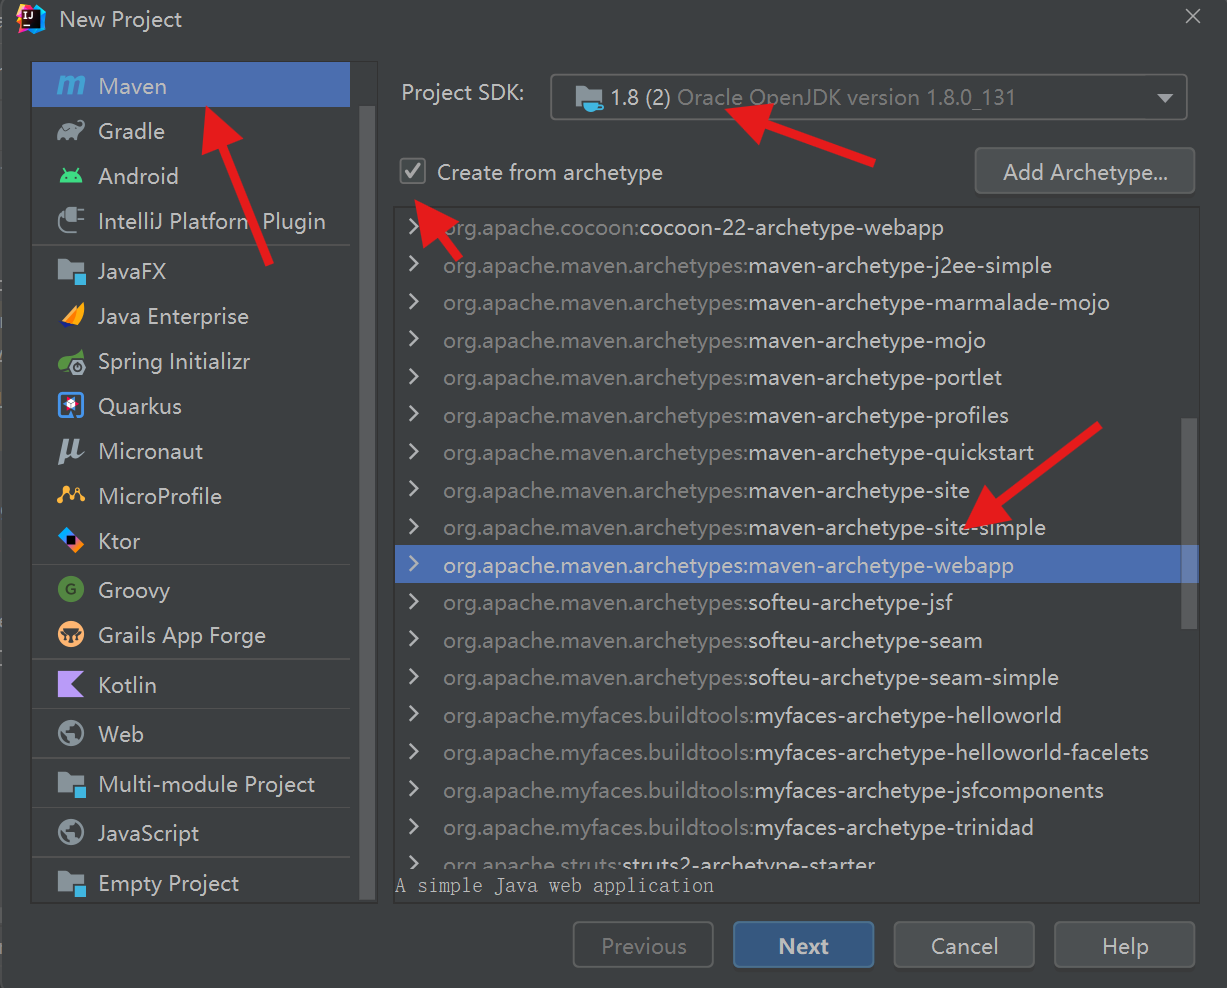The height and width of the screenshot is (988, 1227).
Task: Click the Grails App Forge icon
Action: (71, 635)
